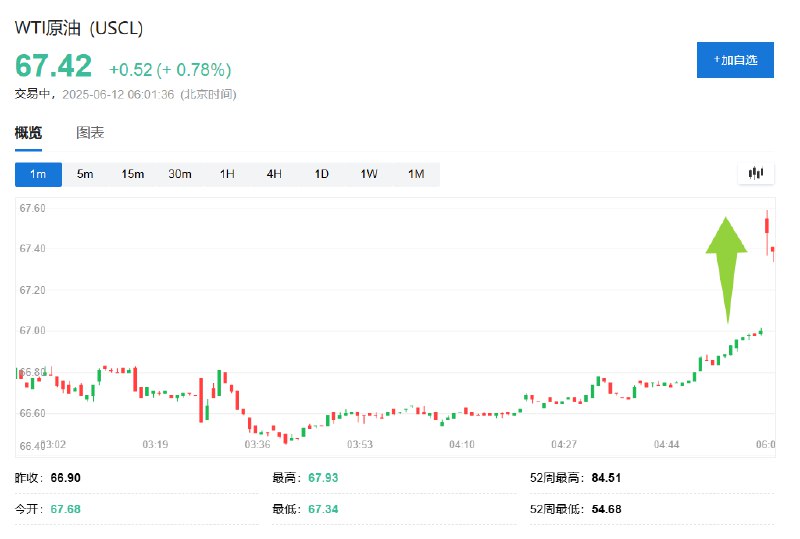Click the 03:53 time axis label
Viewport: 800px width, 539px height.
(x=360, y=445)
